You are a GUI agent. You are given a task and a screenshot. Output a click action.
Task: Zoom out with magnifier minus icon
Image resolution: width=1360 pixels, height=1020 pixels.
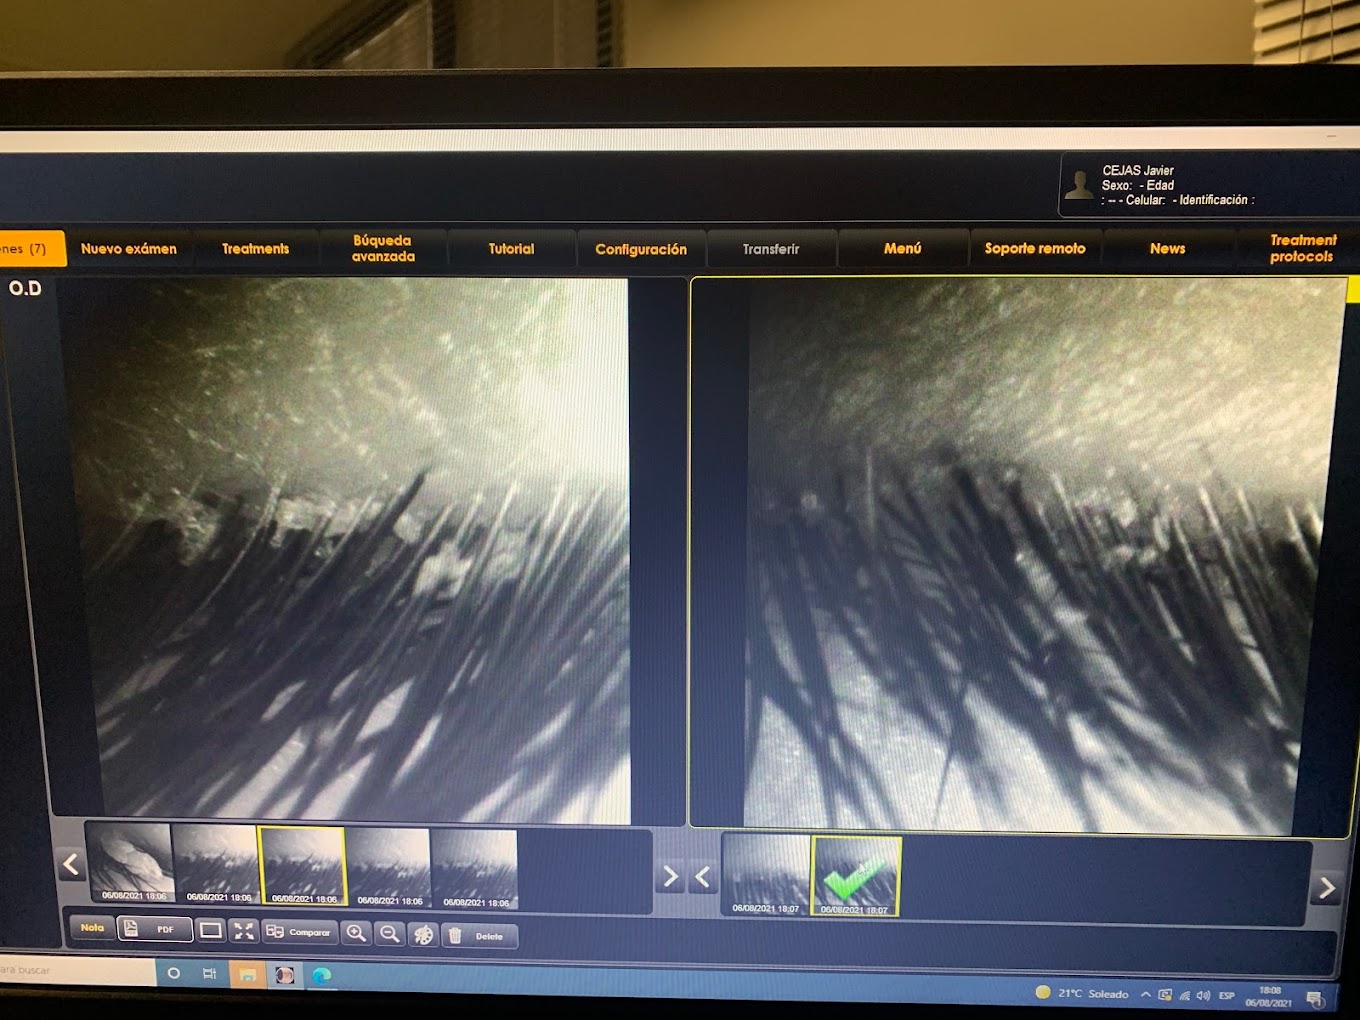(390, 934)
